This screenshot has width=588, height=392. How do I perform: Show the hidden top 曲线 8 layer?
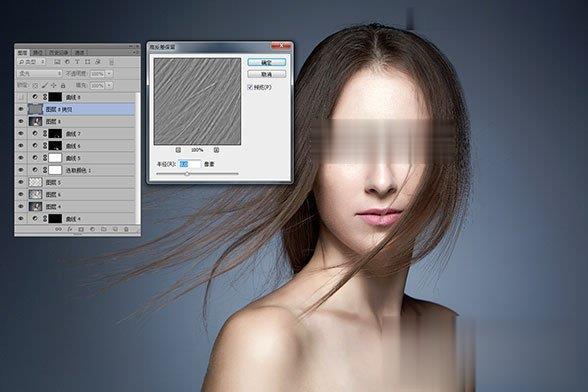(x=21, y=97)
